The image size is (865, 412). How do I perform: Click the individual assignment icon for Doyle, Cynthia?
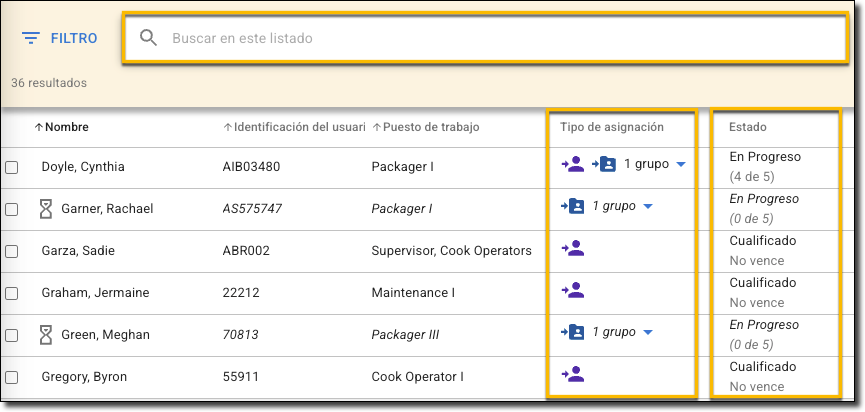(573, 164)
